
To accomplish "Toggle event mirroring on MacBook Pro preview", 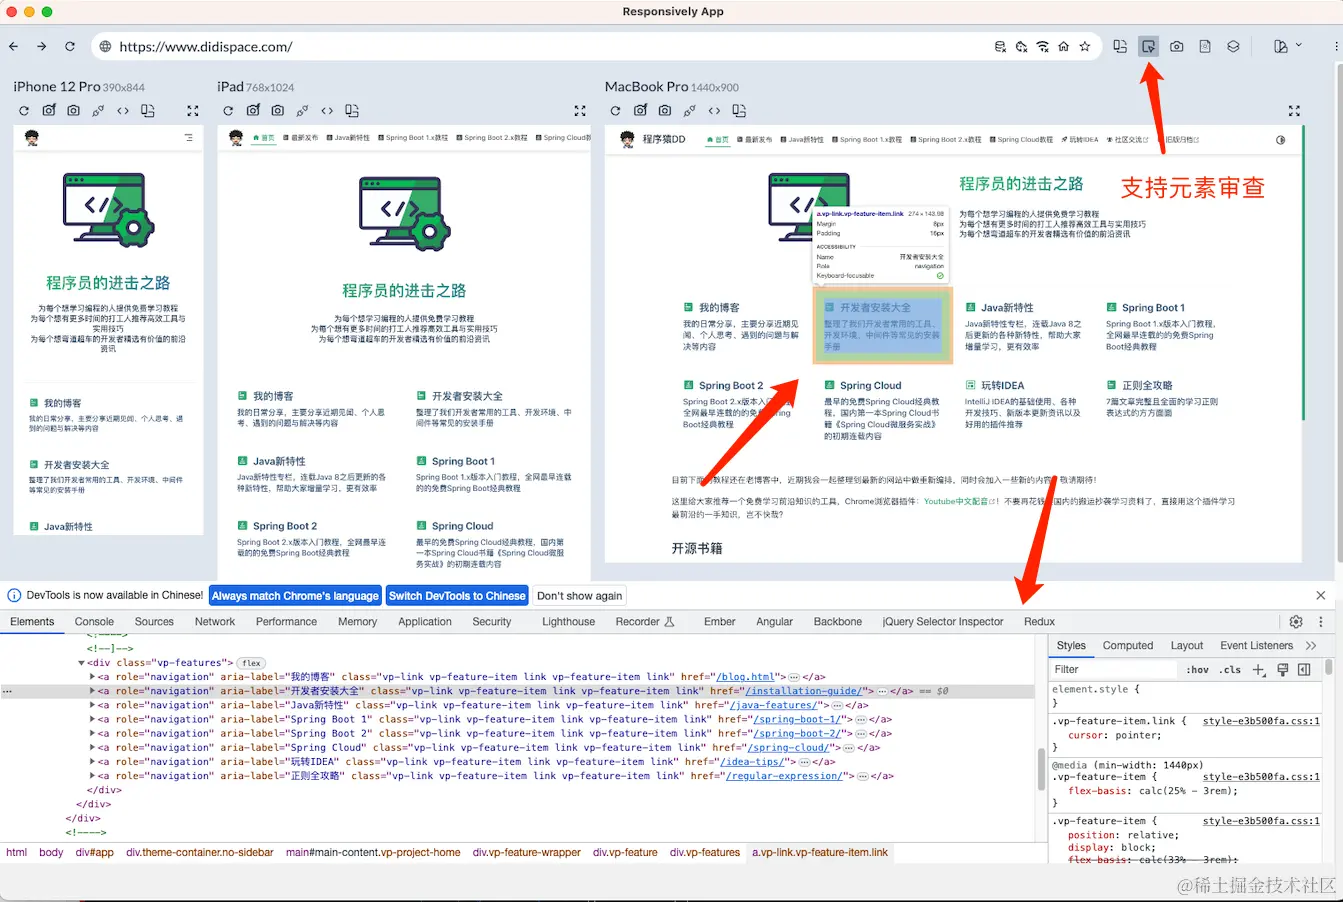I will point(690,111).
